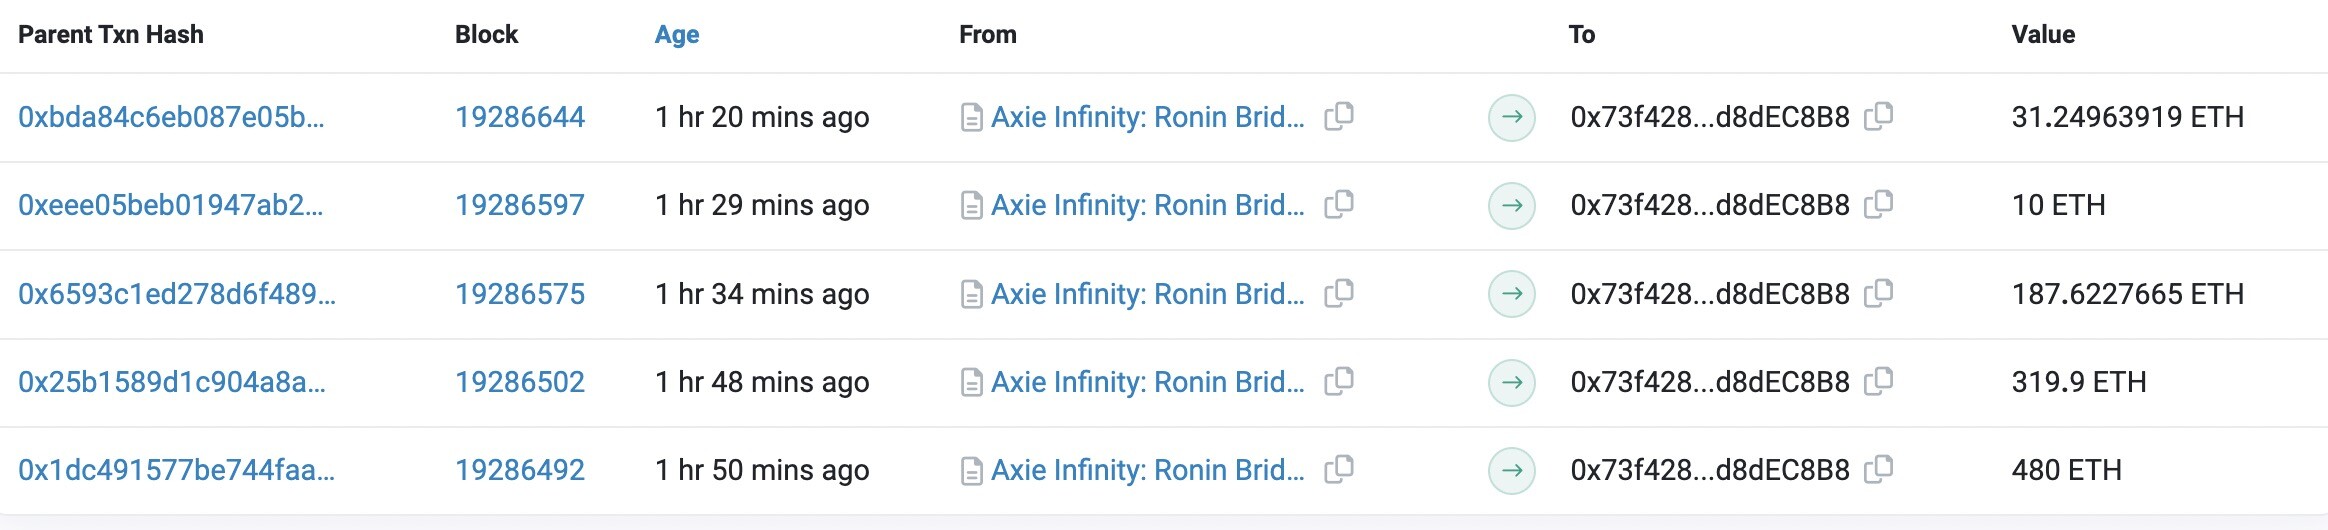The image size is (2328, 530).
Task: Open Axie Infinity: Ronin Bridge link in block 19286492 row
Action: [x=1148, y=470]
